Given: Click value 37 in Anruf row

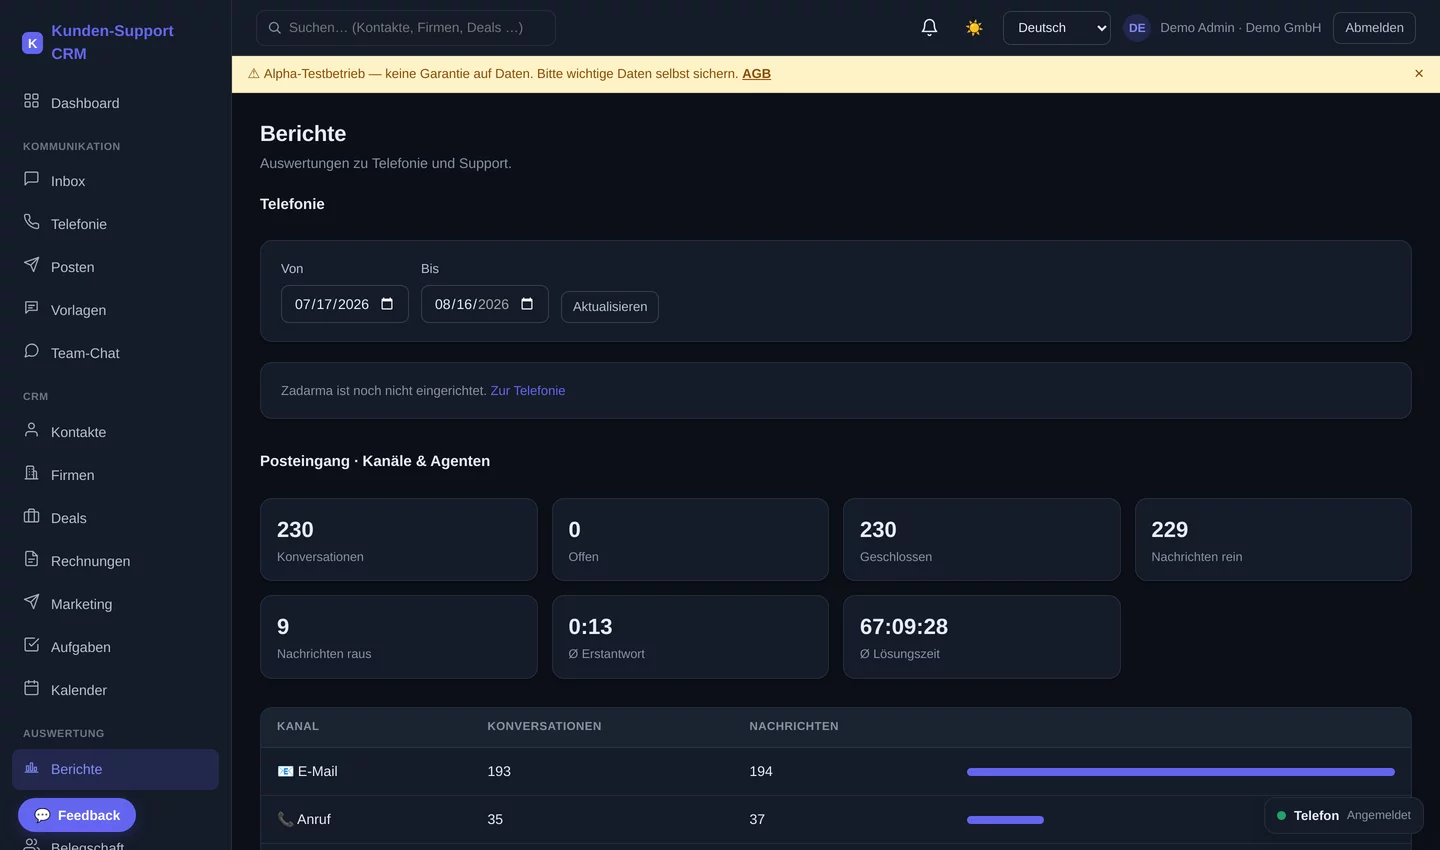Looking at the screenshot, I should (x=757, y=819).
